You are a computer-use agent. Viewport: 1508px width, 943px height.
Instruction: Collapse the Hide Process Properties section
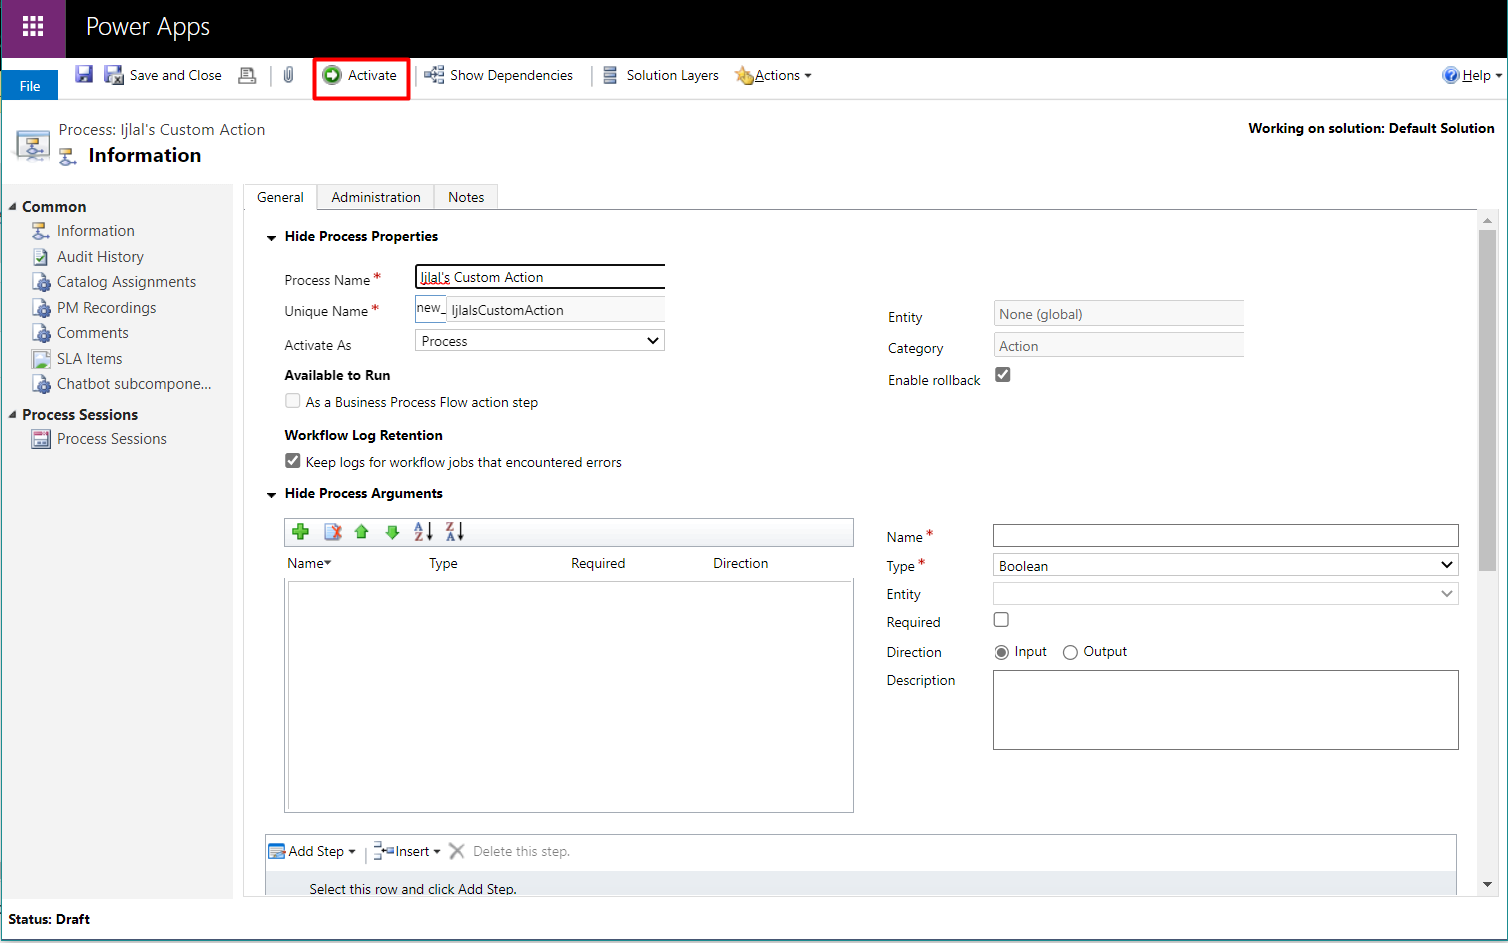[x=271, y=237]
